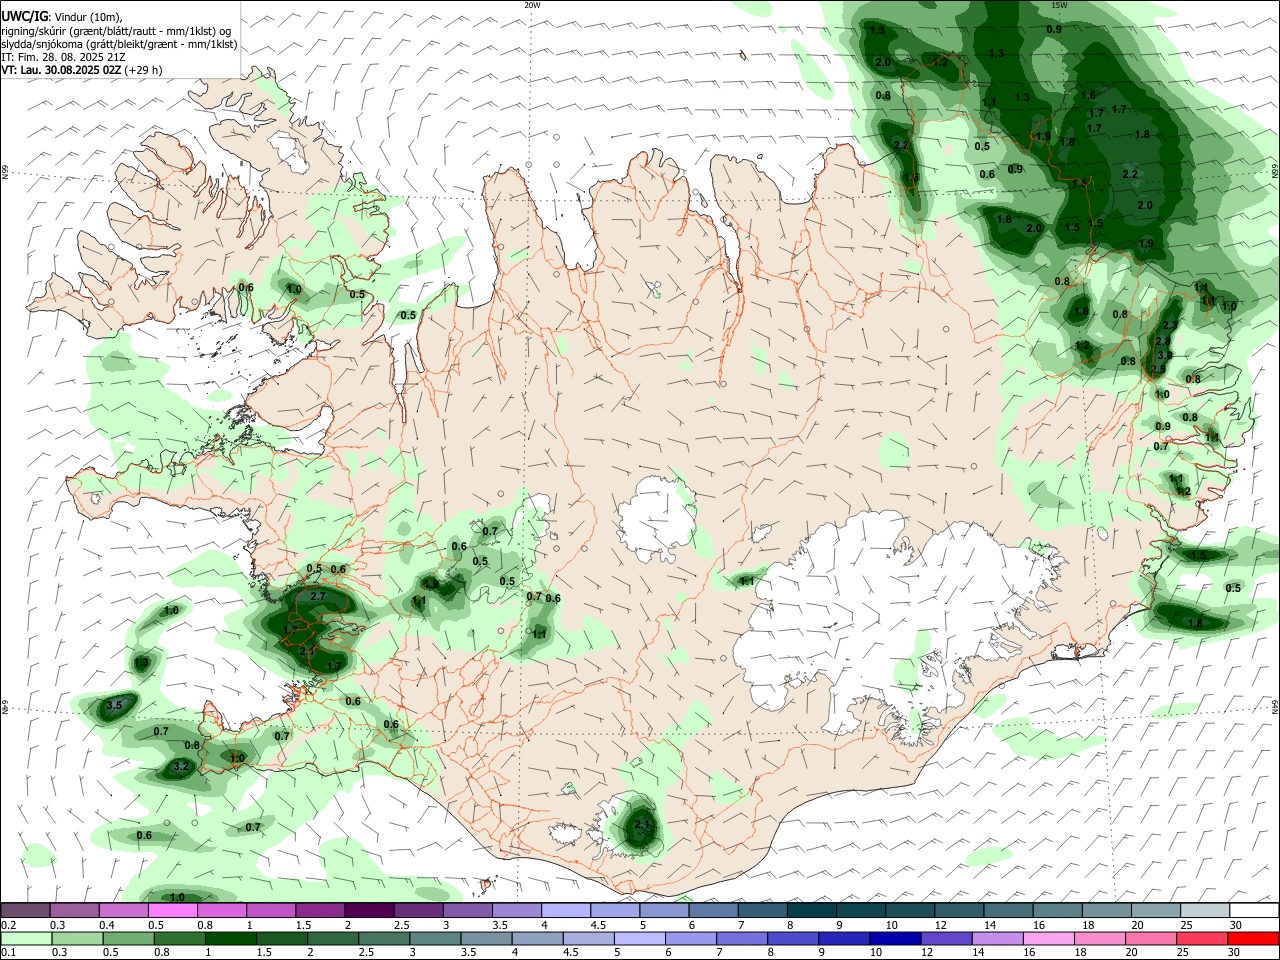
Task: Click the lower legend blue swatch between 8 and 9
Action: click(792, 939)
